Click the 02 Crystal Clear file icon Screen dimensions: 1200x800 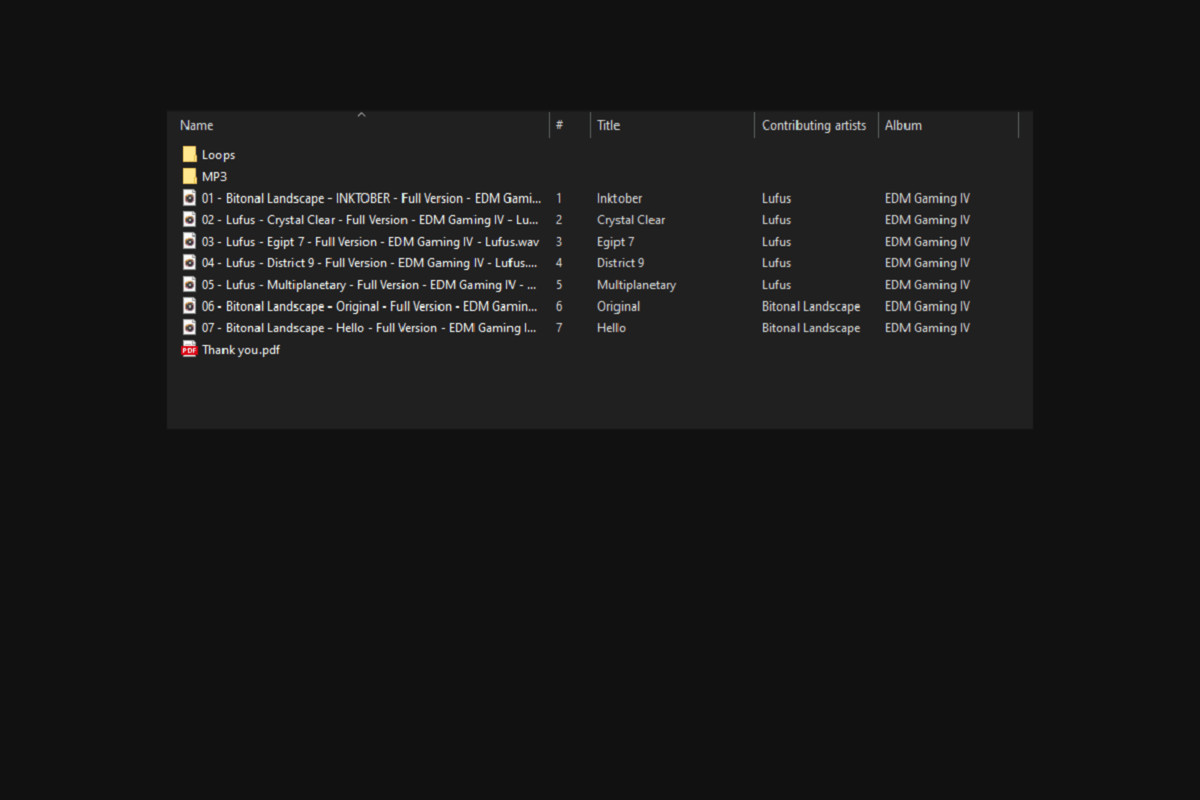pos(189,219)
